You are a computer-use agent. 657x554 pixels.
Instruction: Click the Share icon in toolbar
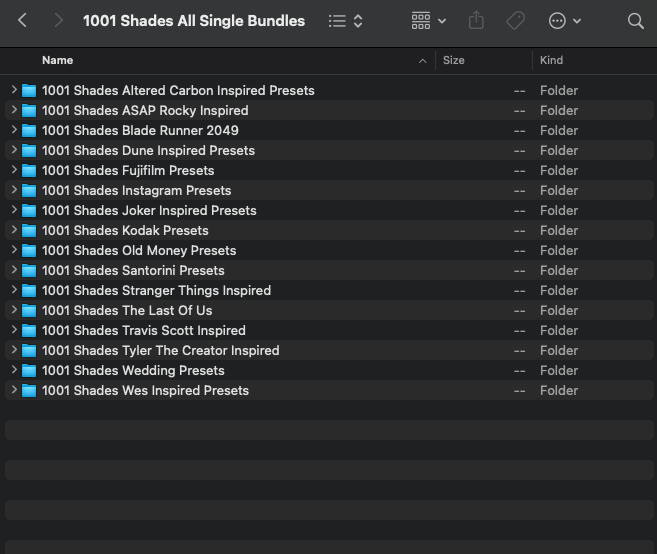(x=476, y=21)
